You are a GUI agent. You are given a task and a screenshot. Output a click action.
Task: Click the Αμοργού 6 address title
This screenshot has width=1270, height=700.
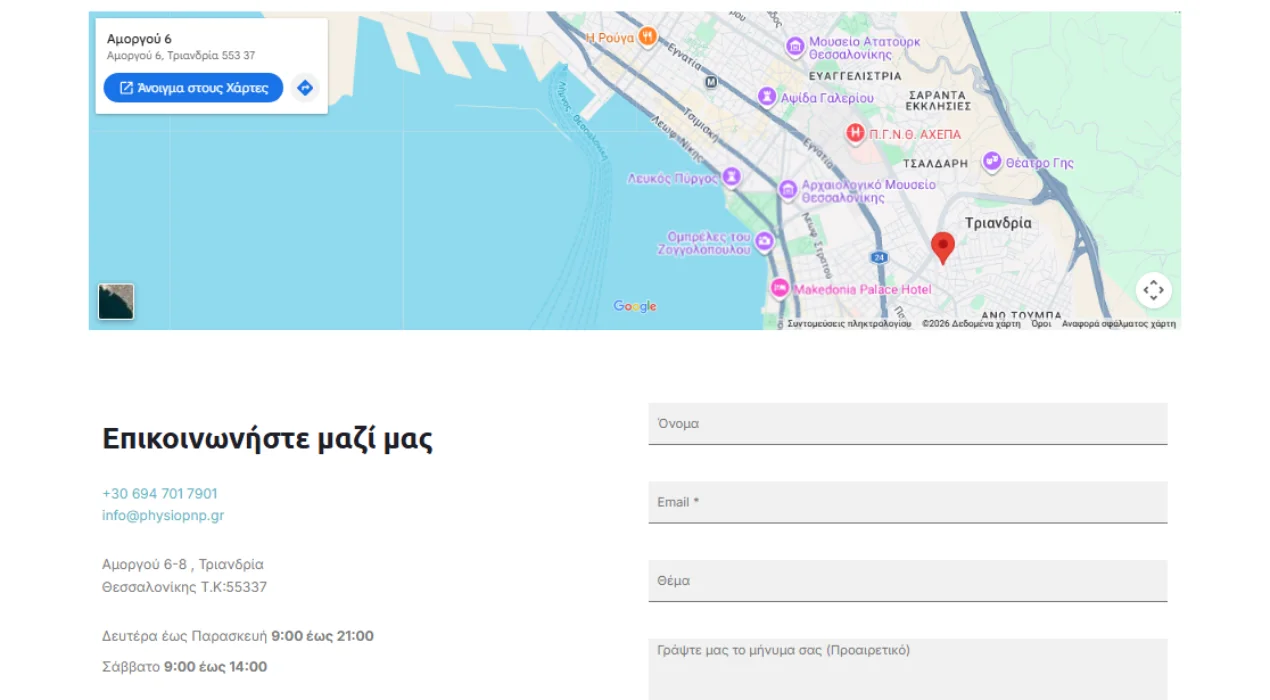click(x=139, y=39)
